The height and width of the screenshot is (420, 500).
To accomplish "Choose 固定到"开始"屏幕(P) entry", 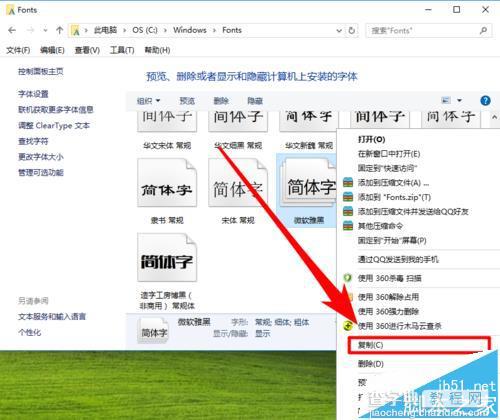I will coord(392,240).
